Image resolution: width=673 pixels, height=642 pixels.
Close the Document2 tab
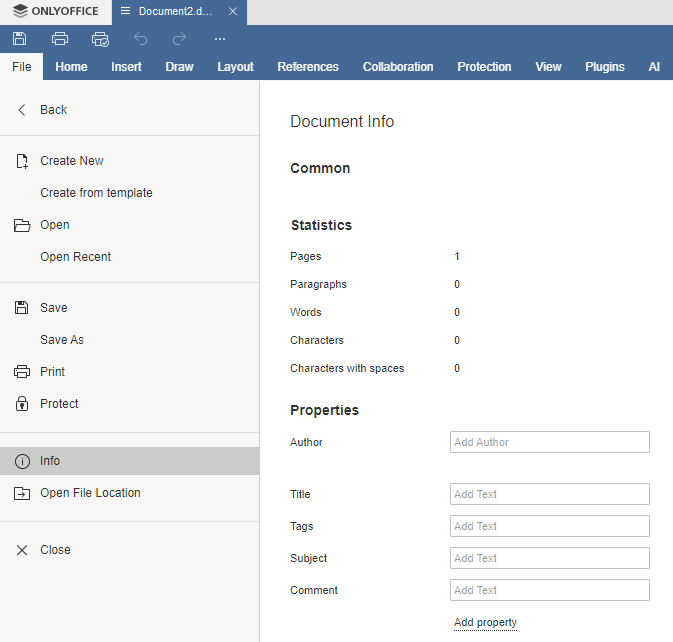pos(233,11)
